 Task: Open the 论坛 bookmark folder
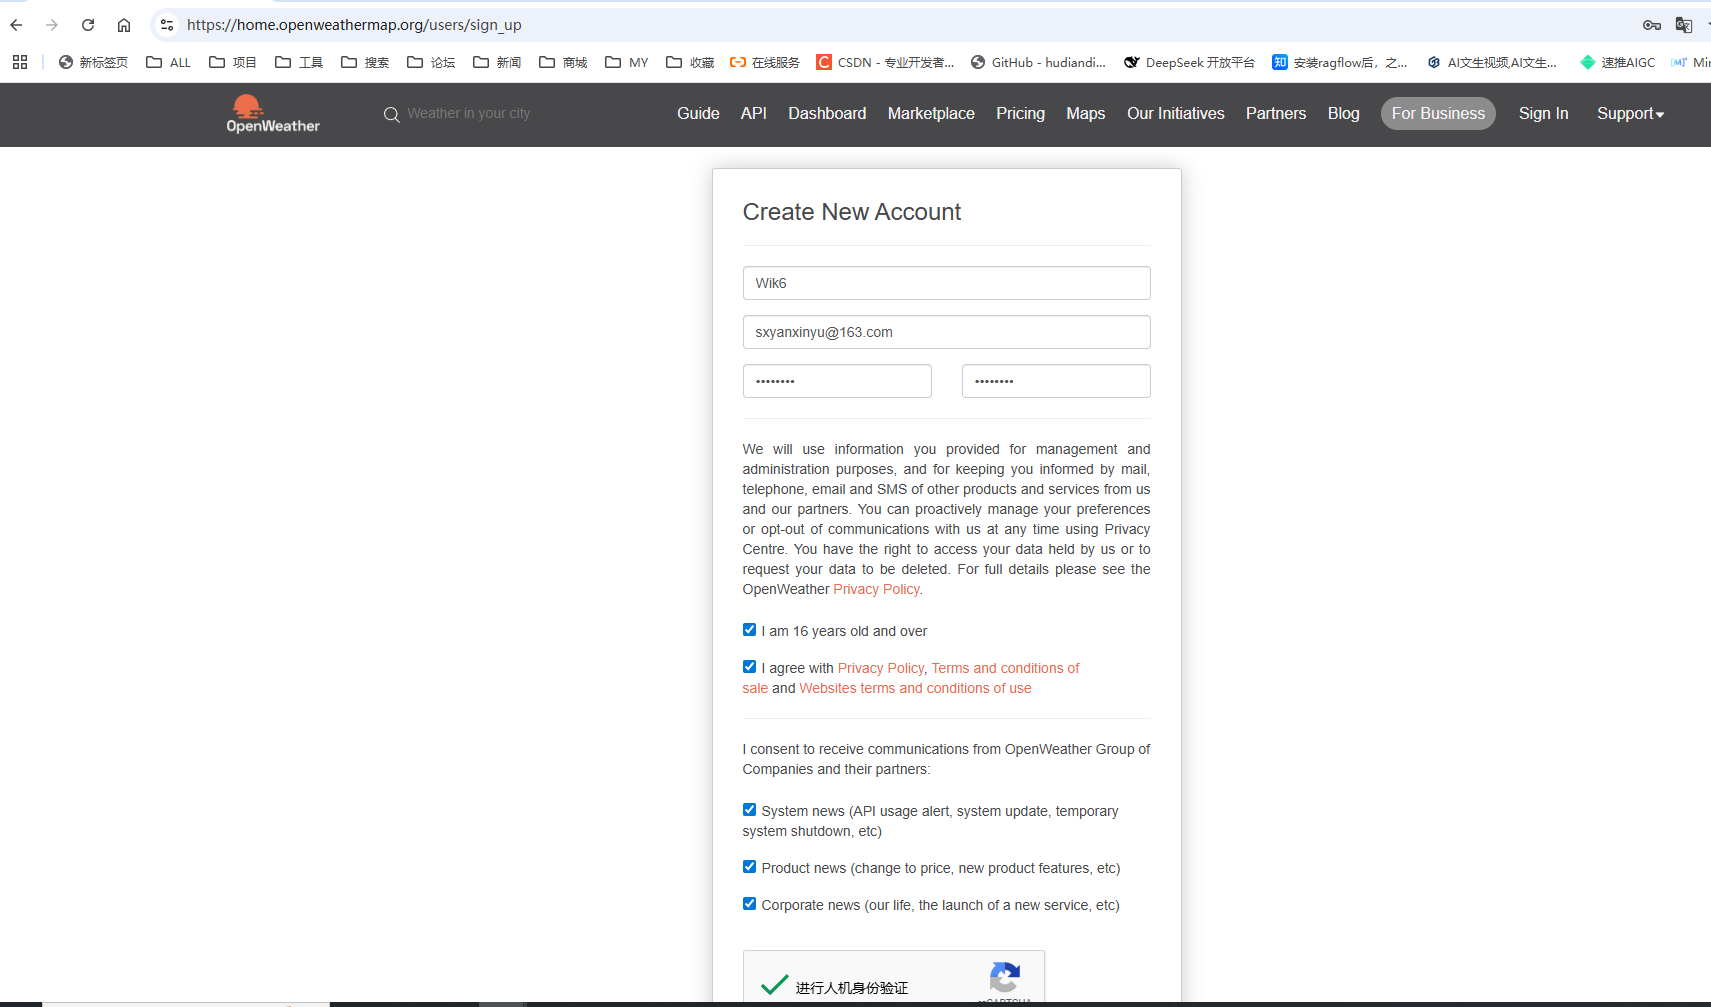click(431, 62)
